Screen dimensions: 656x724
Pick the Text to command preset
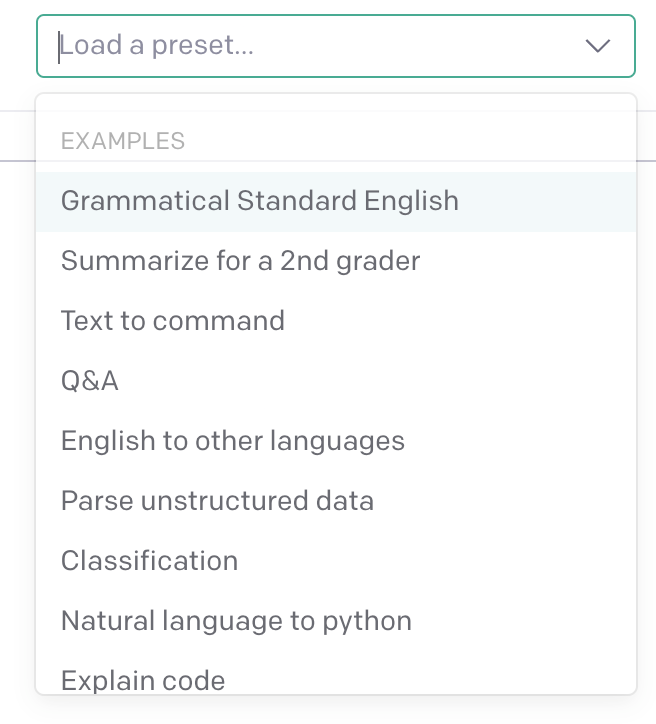(x=173, y=321)
